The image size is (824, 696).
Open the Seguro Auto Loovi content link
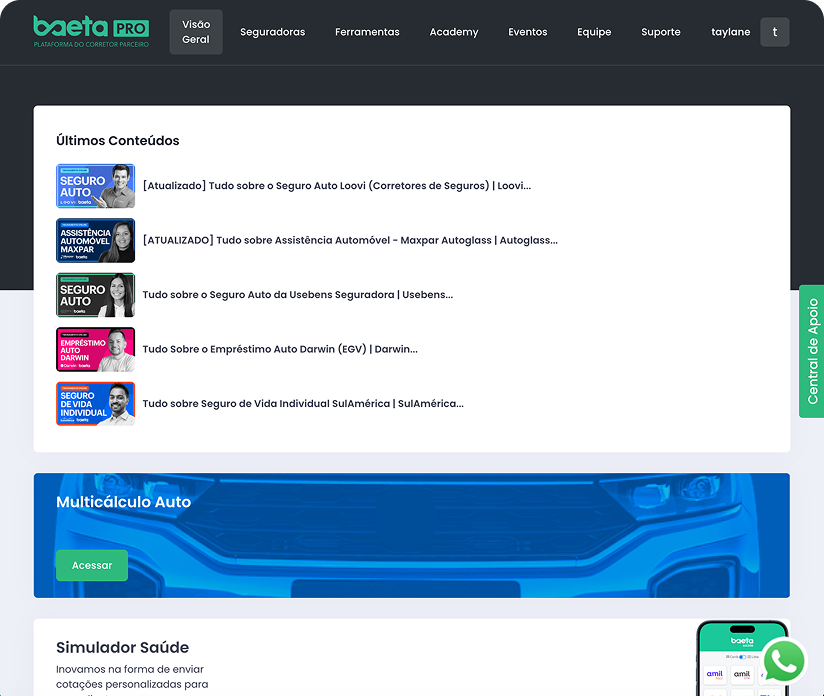click(x=337, y=186)
